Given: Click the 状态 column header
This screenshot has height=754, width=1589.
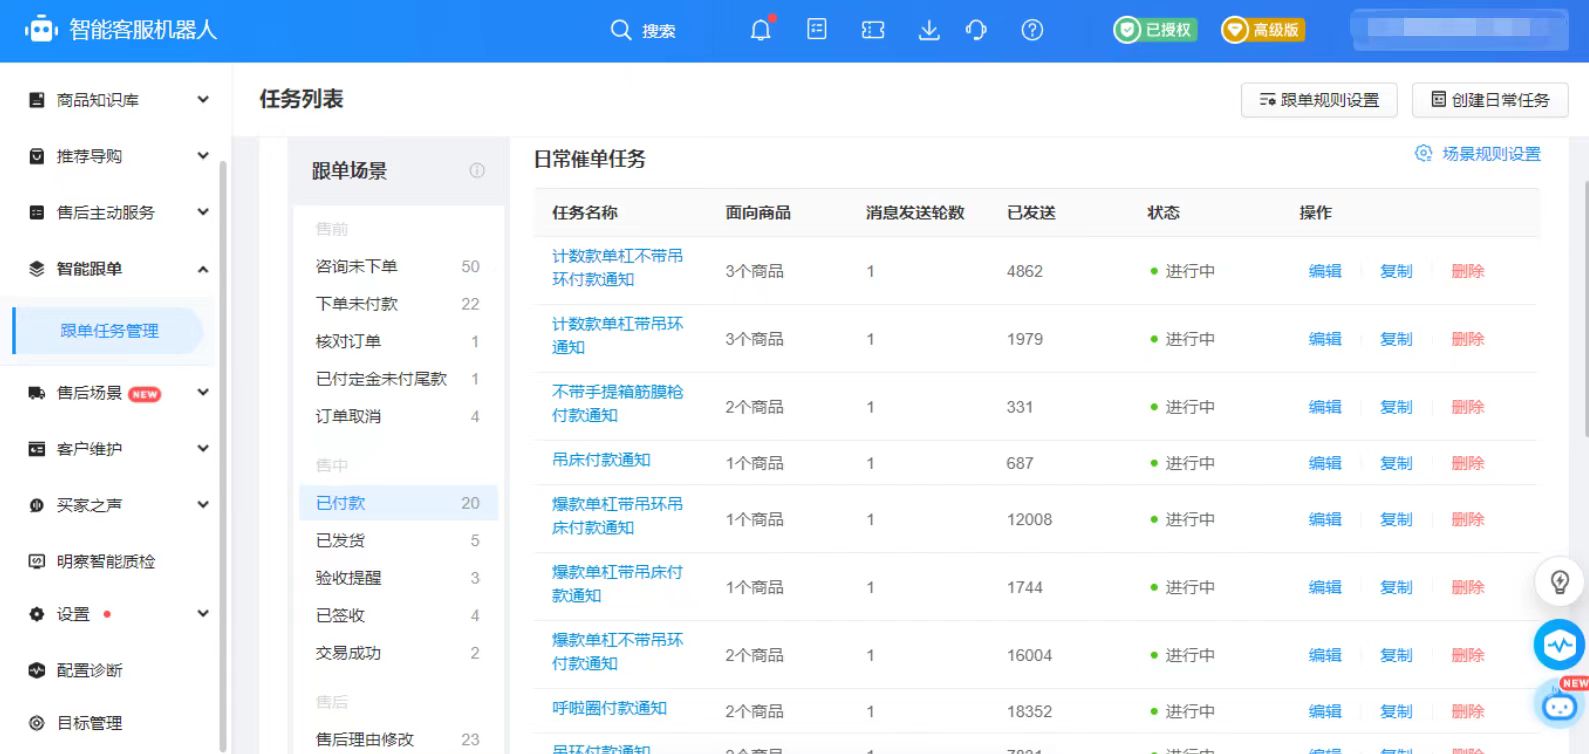Looking at the screenshot, I should (x=1163, y=213).
